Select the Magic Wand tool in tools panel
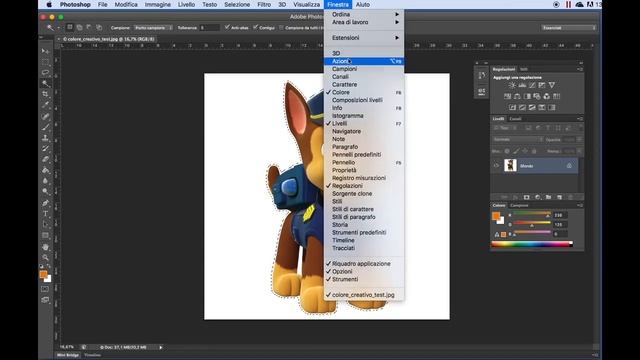The image size is (640, 360). point(45,83)
